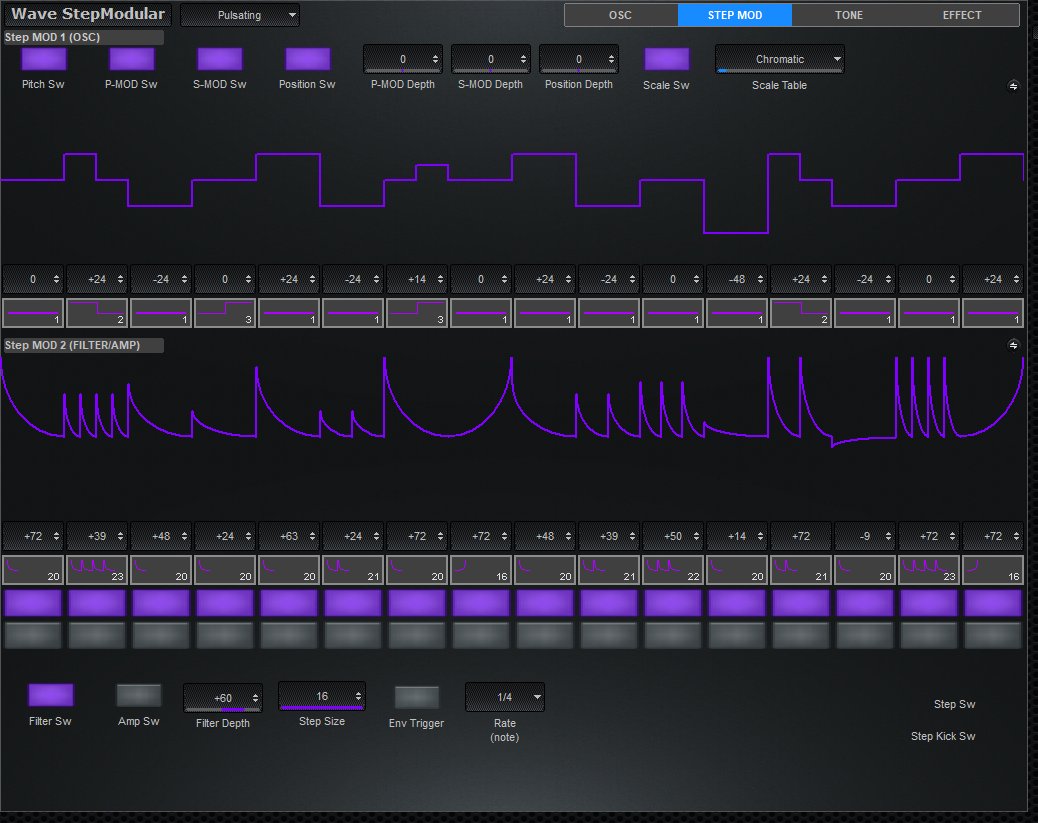Image resolution: width=1038 pixels, height=823 pixels.
Task: Open curve 21 shape icon for Step MOD 2 step 13
Action: [x=801, y=570]
